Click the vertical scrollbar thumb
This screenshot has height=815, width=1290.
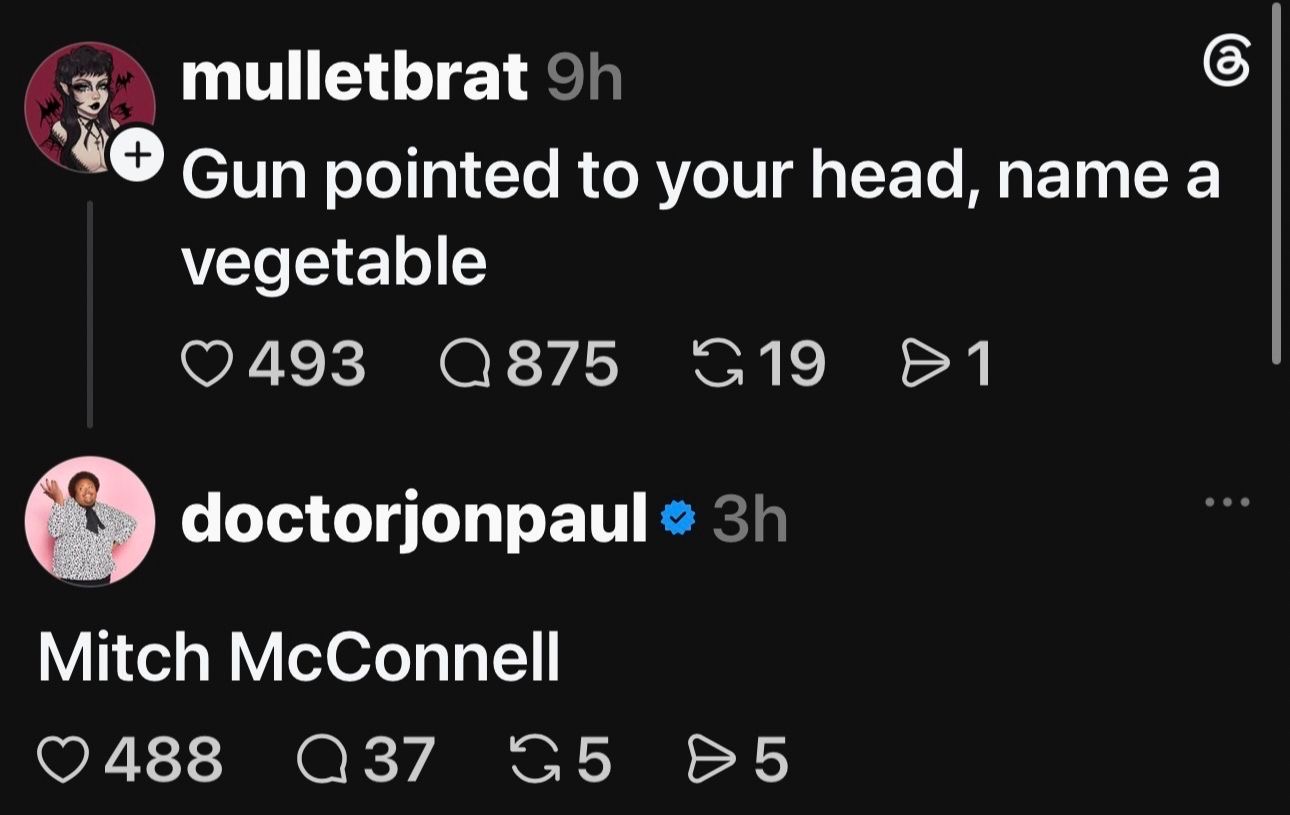[x=1275, y=182]
